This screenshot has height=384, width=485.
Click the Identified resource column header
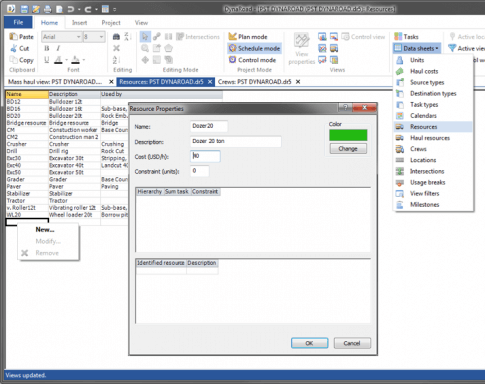[x=161, y=263]
